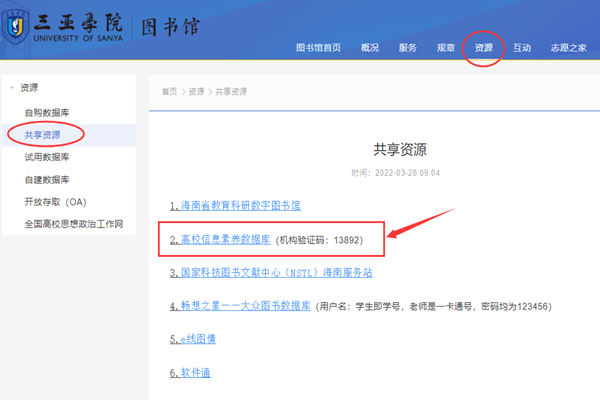Viewport: 600px width, 400px height.
Task: Click the 机构验证码: 13892 text
Action: point(319,240)
